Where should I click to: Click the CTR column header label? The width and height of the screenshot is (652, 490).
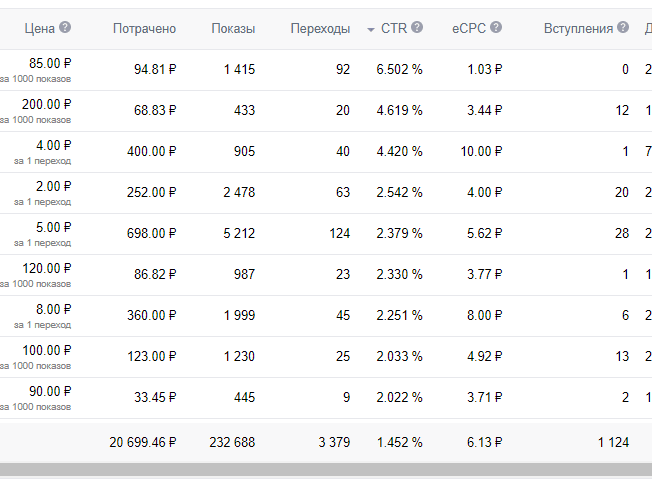394,29
